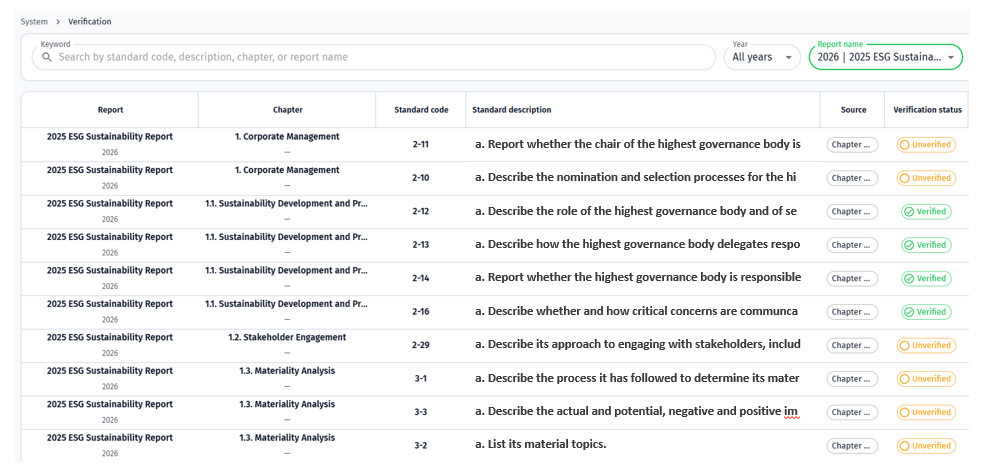Viewport: 982px width, 471px height.
Task: Click Unverified status badge for 2-10
Action: coord(926,178)
